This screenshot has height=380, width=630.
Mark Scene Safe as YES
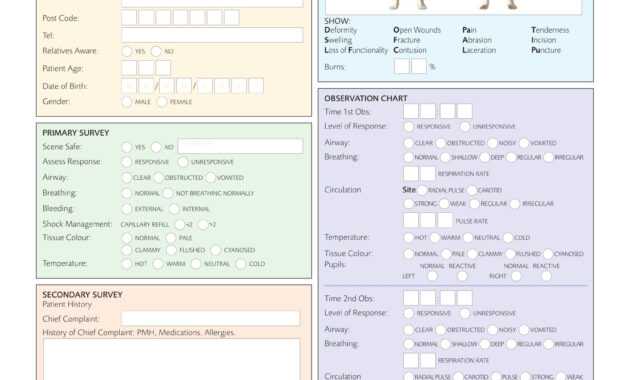(x=127, y=147)
